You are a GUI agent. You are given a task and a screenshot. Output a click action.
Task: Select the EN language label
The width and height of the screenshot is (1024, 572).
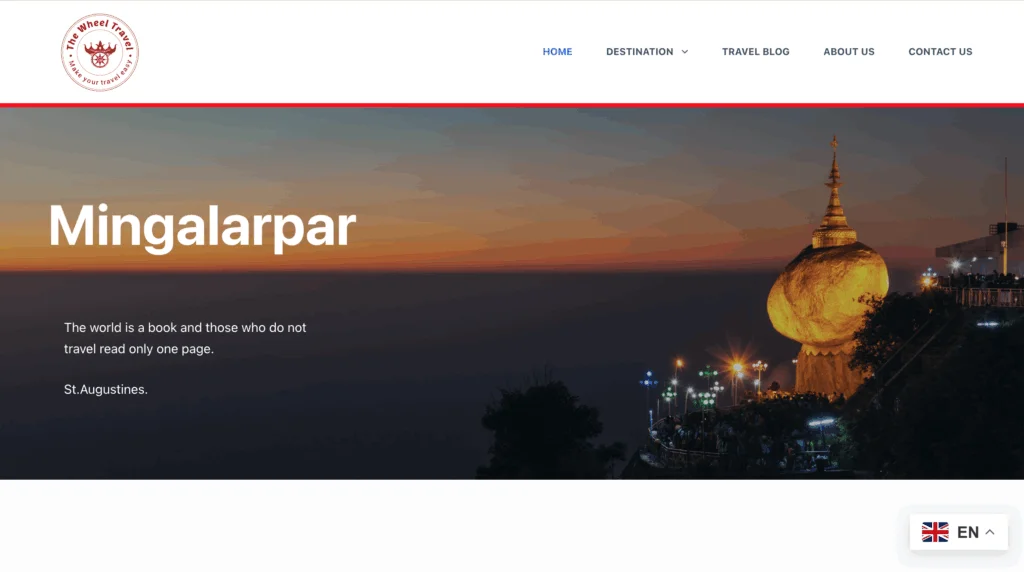[968, 532]
